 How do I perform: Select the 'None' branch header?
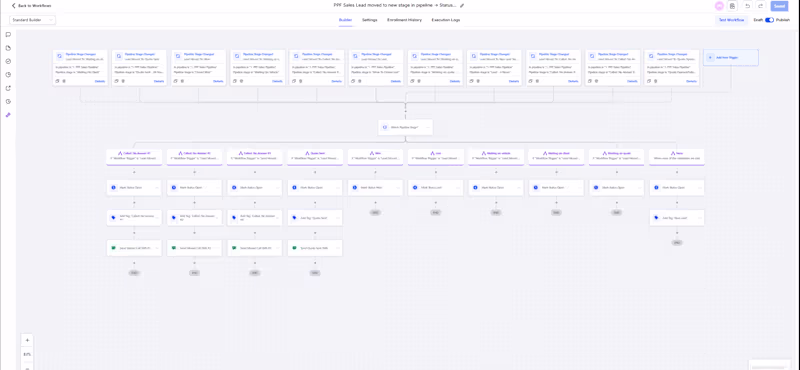(677, 157)
